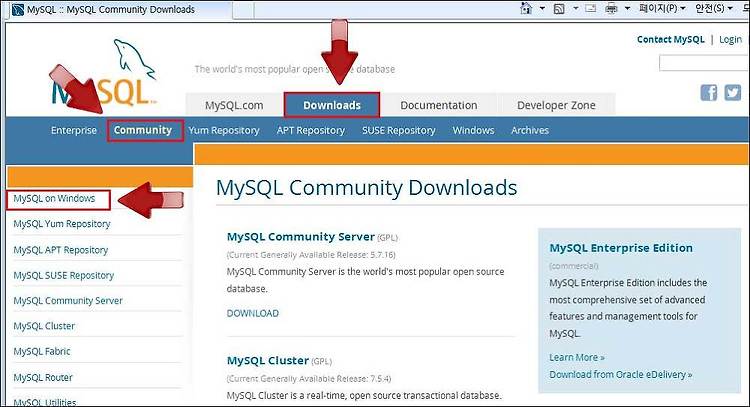The image size is (750, 407).
Task: Open Windows in the blue submenu
Action: [473, 130]
